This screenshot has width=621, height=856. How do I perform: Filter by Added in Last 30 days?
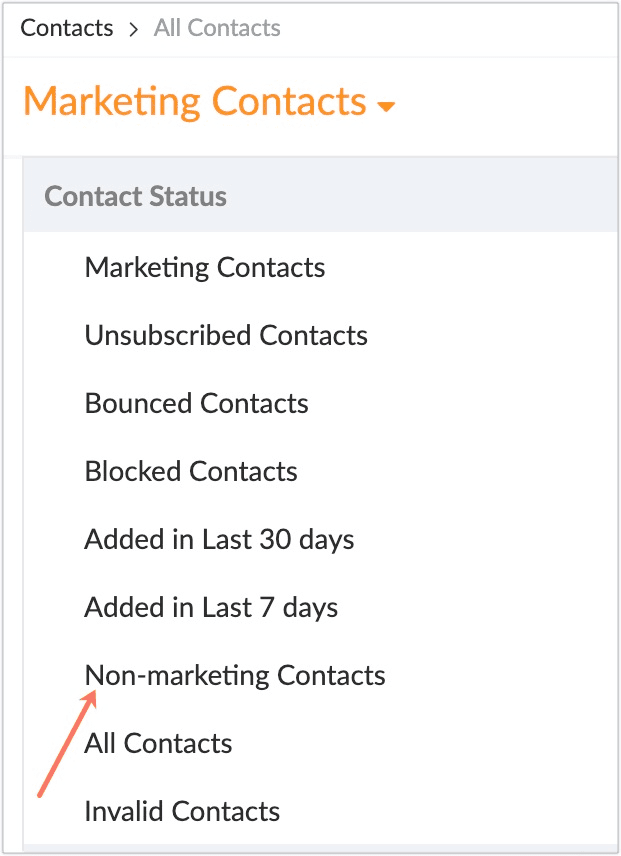[219, 539]
